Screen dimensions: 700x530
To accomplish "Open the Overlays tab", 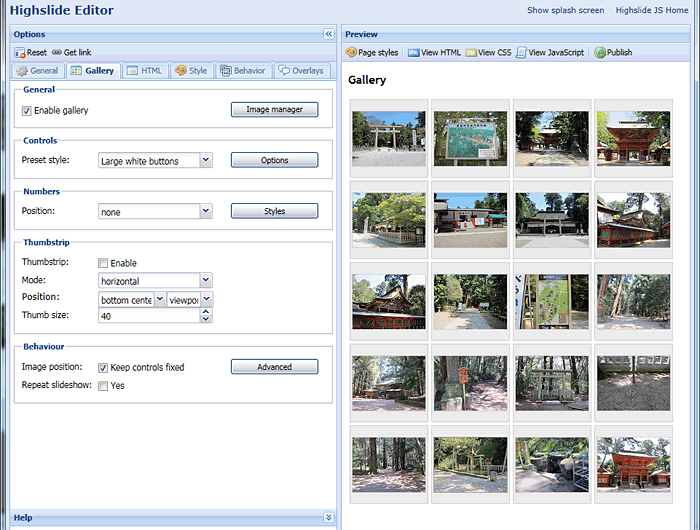I will 301,71.
